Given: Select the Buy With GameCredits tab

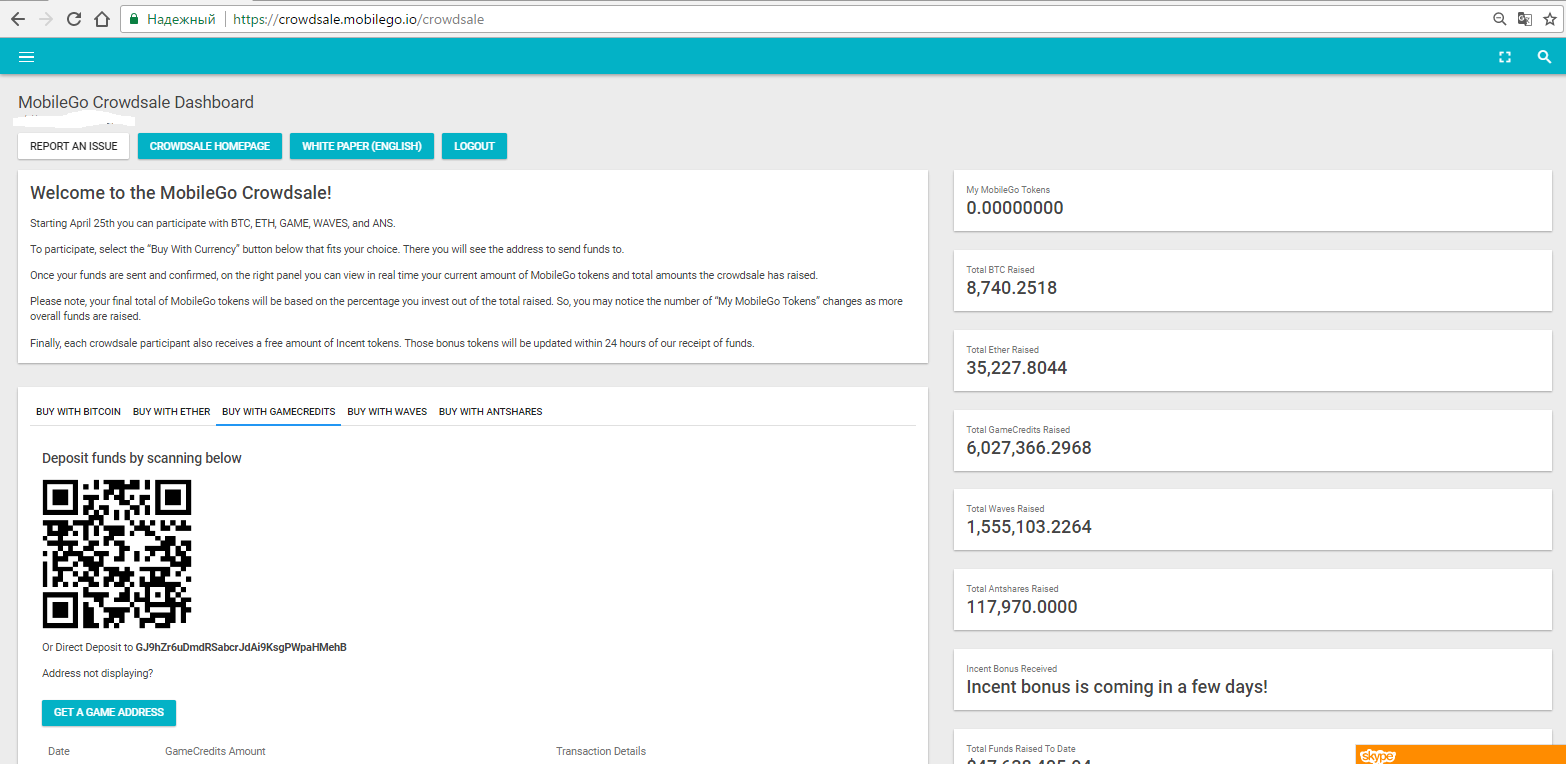Looking at the screenshot, I should coord(278,411).
